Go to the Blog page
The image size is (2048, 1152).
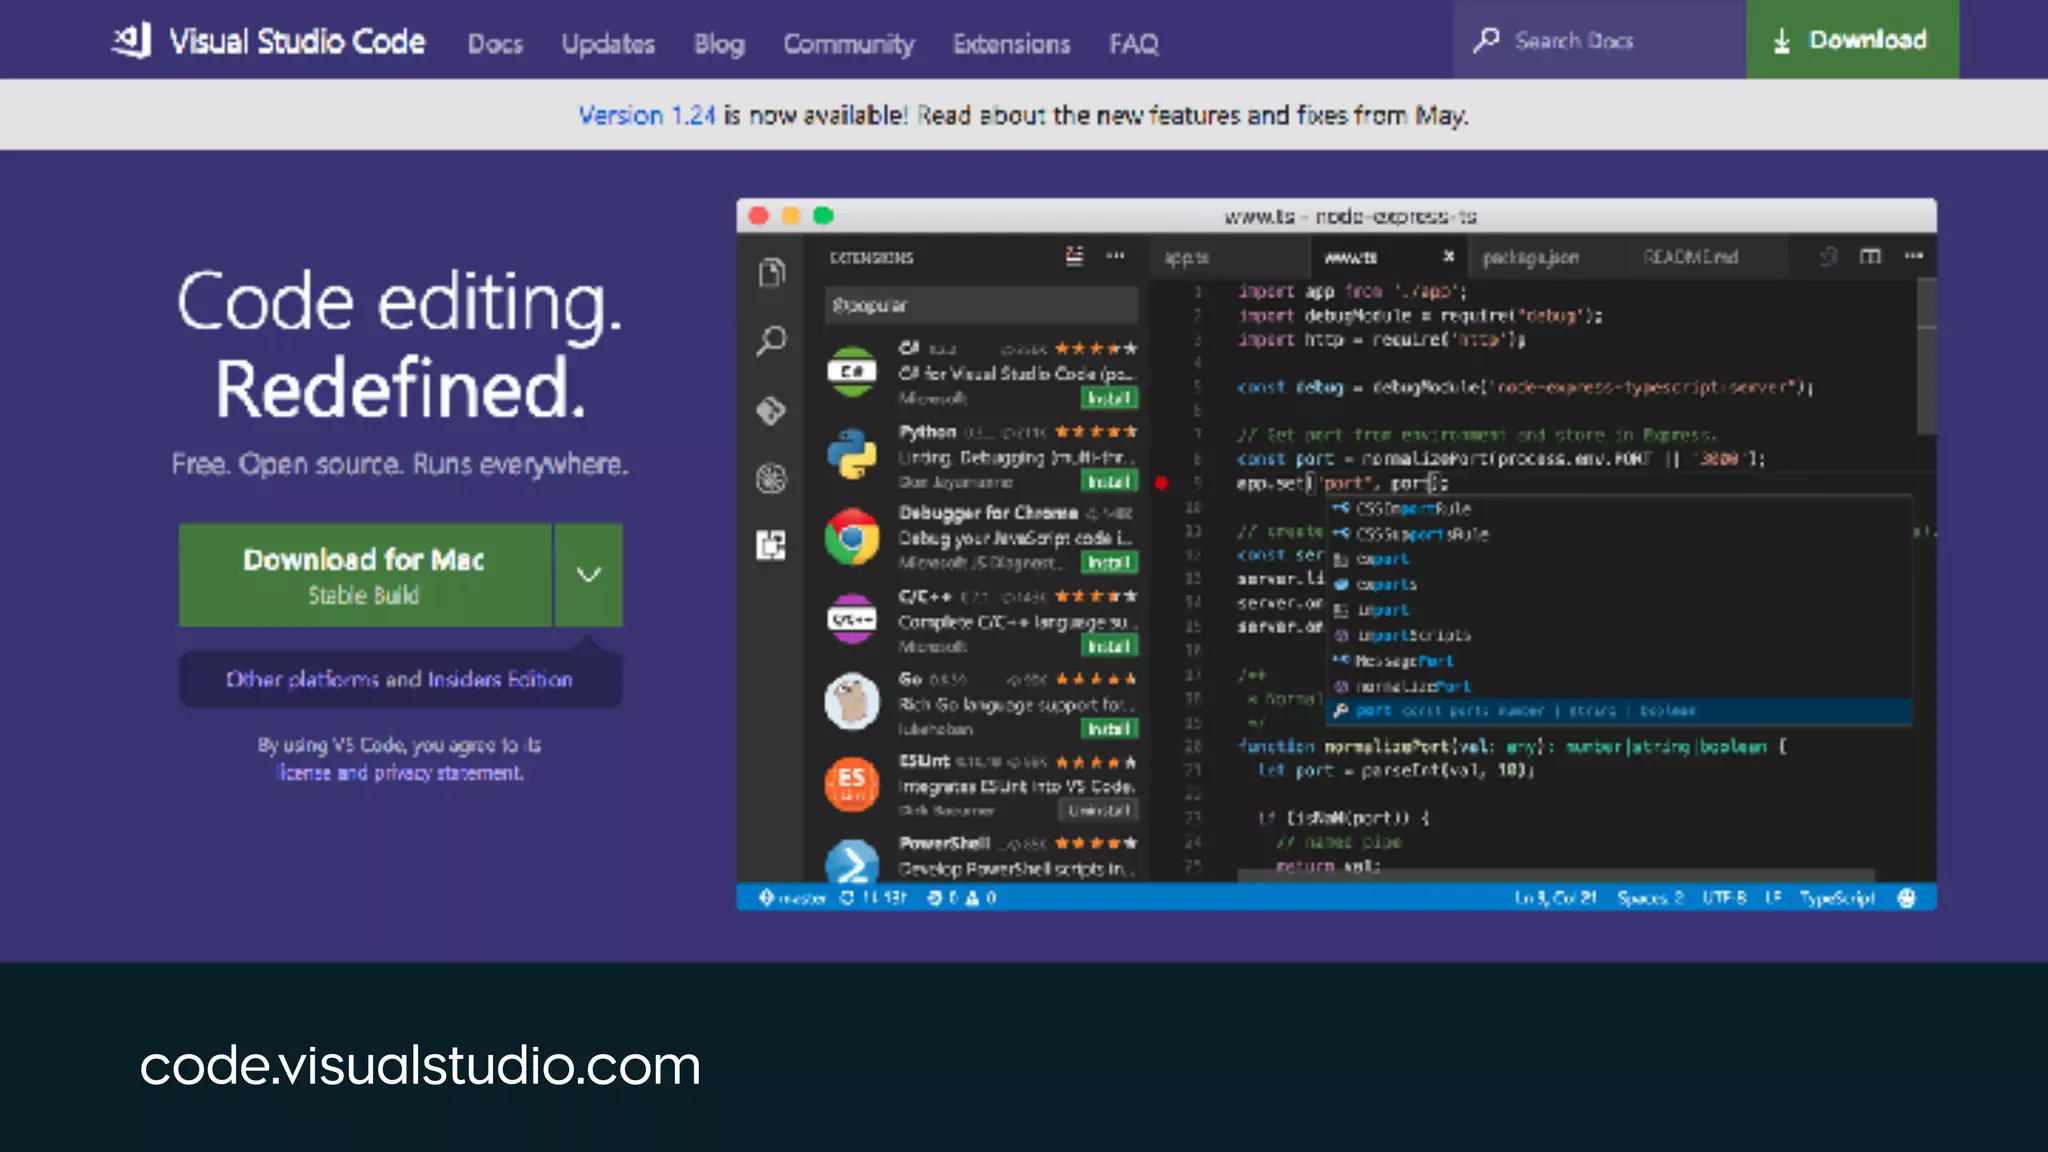point(719,44)
